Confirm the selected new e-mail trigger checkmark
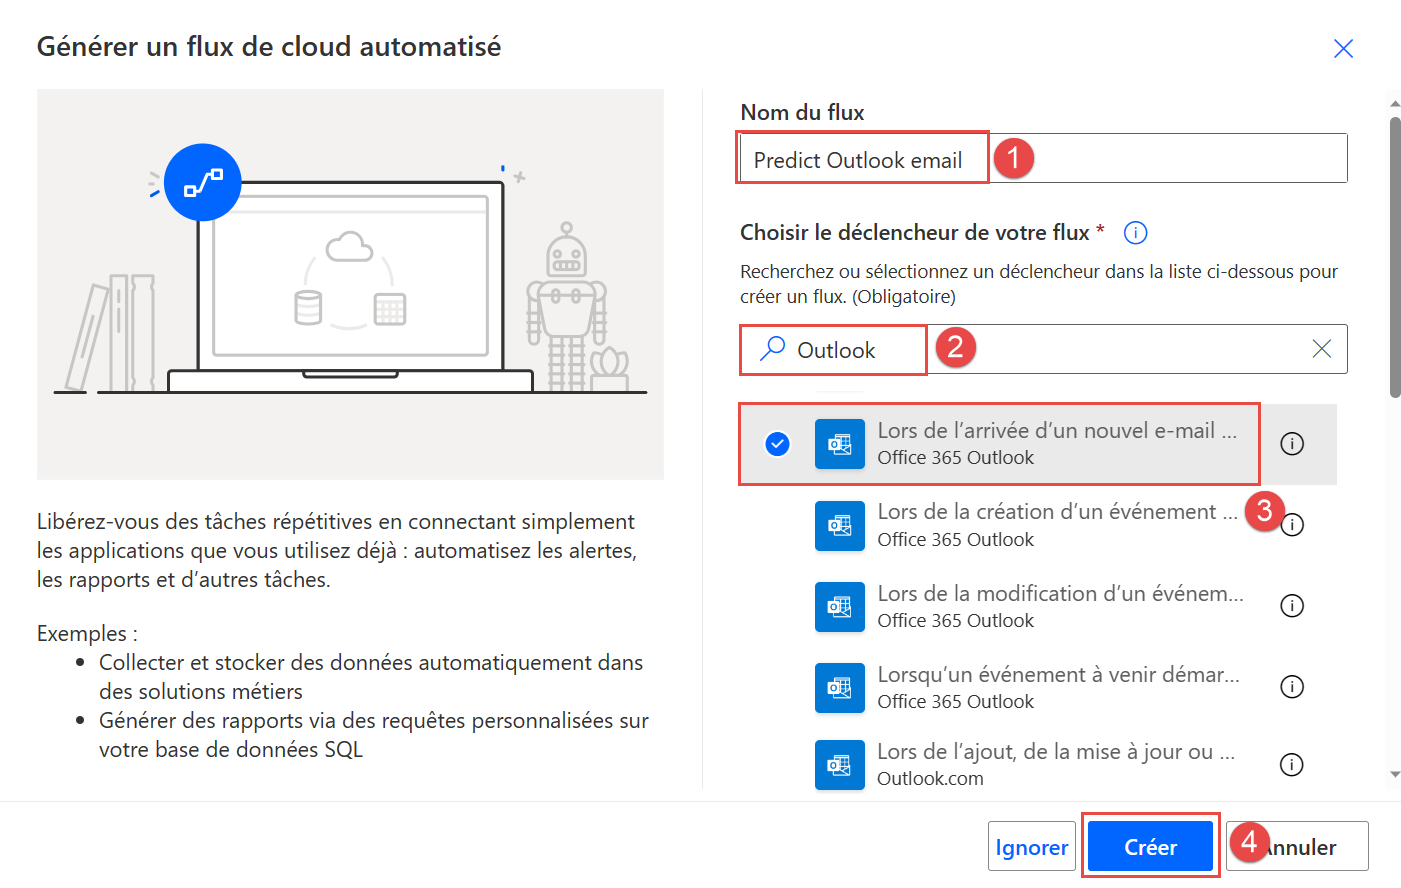Image resolution: width=1401 pixels, height=888 pixels. pos(777,444)
